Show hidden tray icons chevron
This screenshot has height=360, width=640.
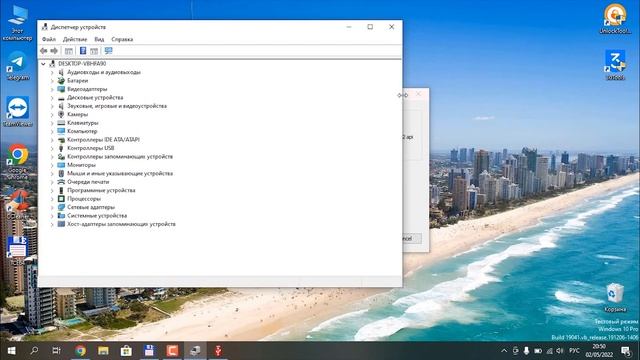click(504, 351)
